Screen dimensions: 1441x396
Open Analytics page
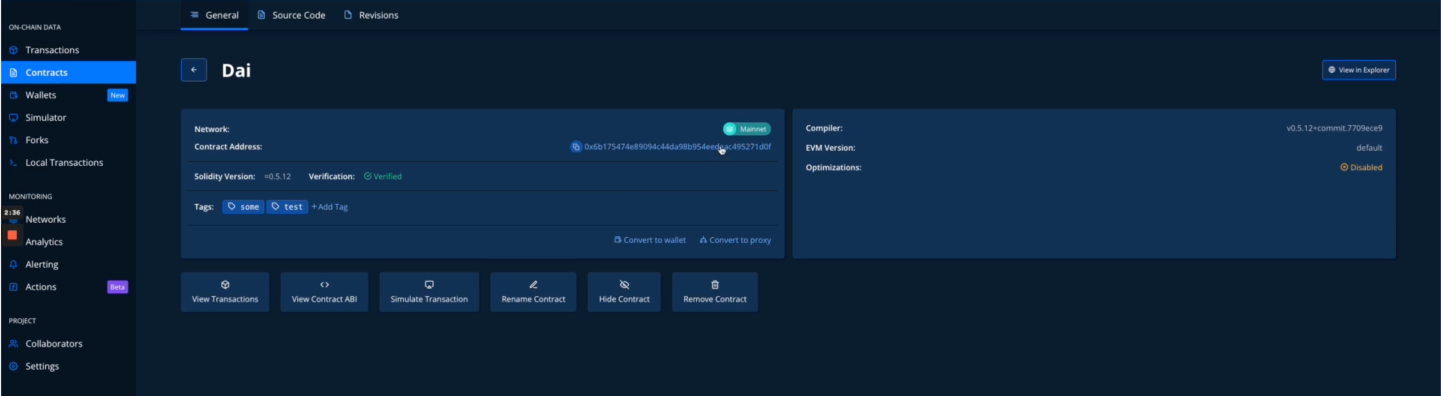pyautogui.click(x=44, y=242)
